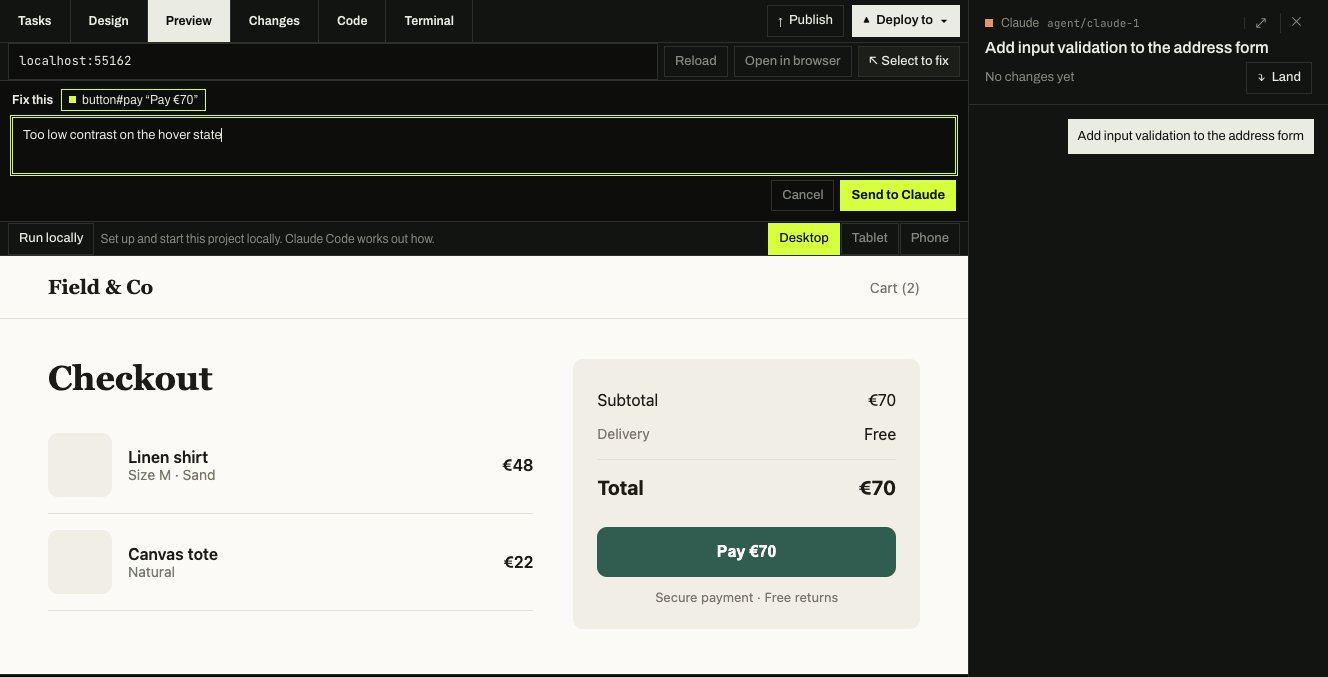This screenshot has height=677, width=1328.
Task: Open Cart (2) link
Action: click(895, 288)
